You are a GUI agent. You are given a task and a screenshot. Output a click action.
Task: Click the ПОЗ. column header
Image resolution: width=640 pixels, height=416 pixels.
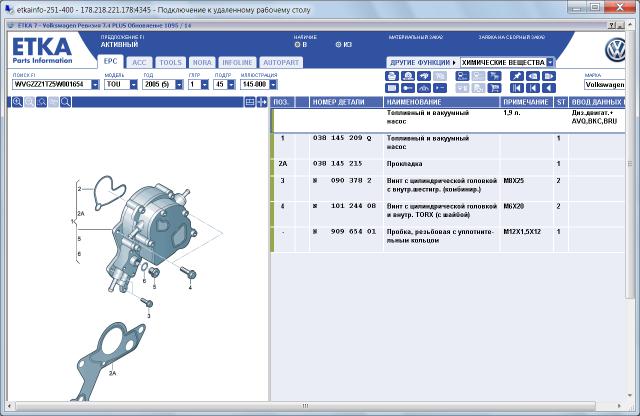tap(282, 102)
